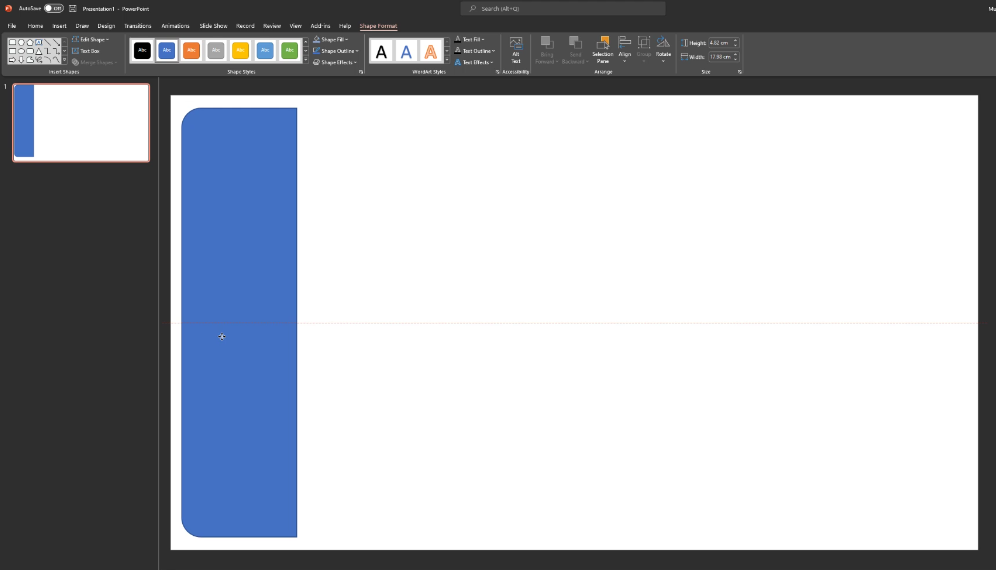Select the Shape Format tab
This screenshot has width=996, height=570.
pos(378,26)
